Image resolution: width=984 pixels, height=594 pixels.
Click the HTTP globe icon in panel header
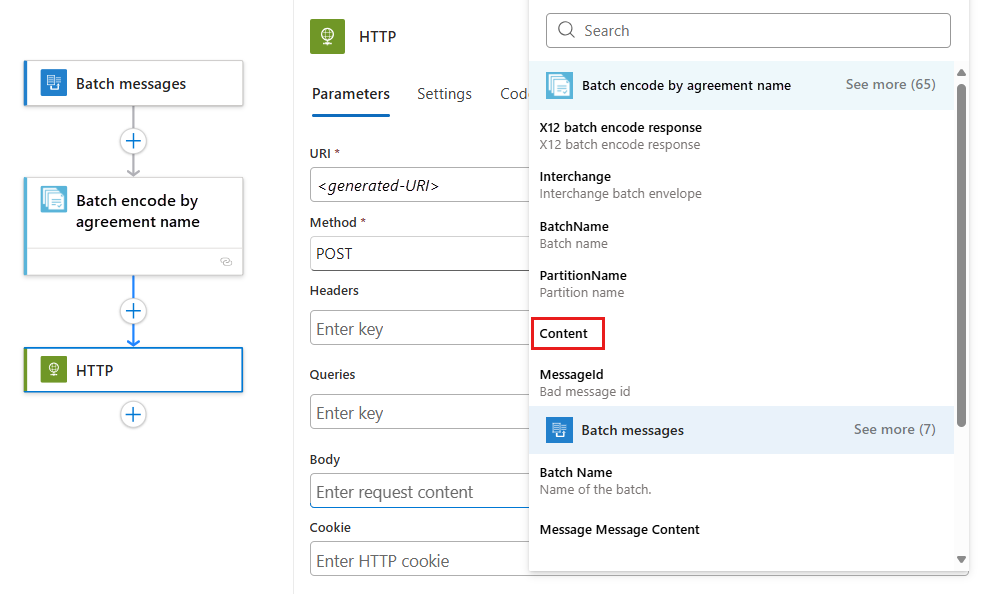coord(327,36)
